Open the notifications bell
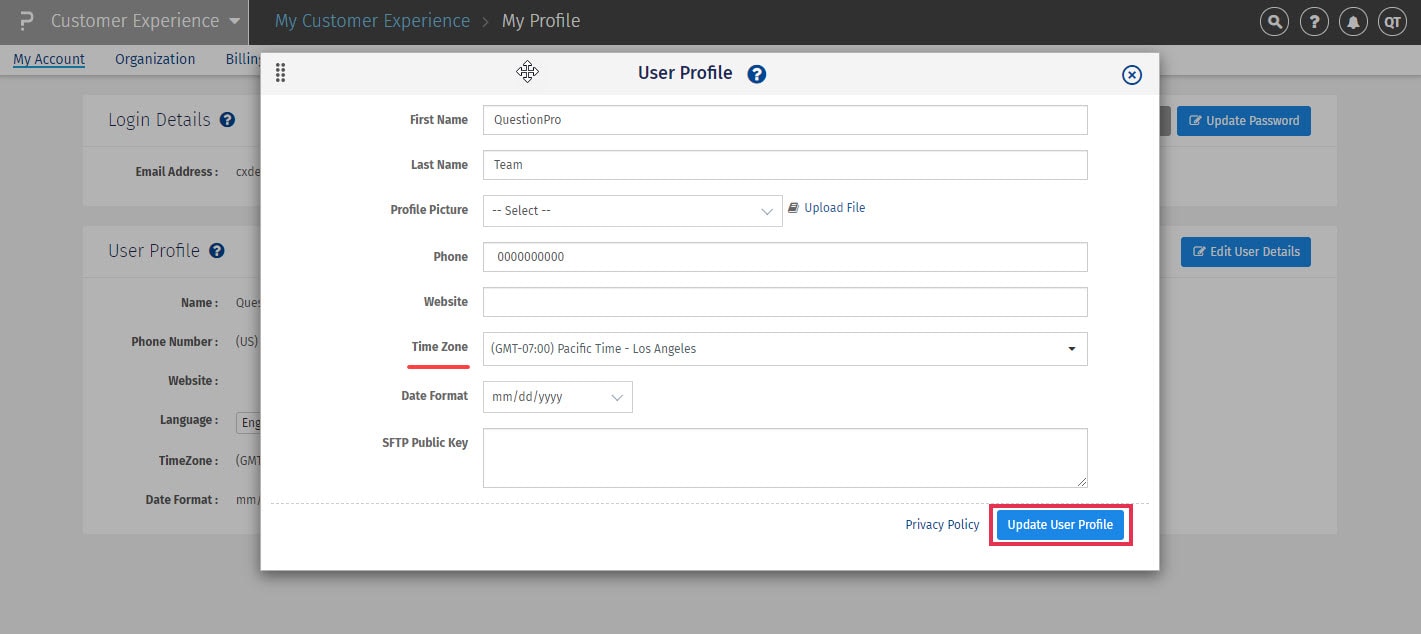The height and width of the screenshot is (634, 1421). point(1354,21)
